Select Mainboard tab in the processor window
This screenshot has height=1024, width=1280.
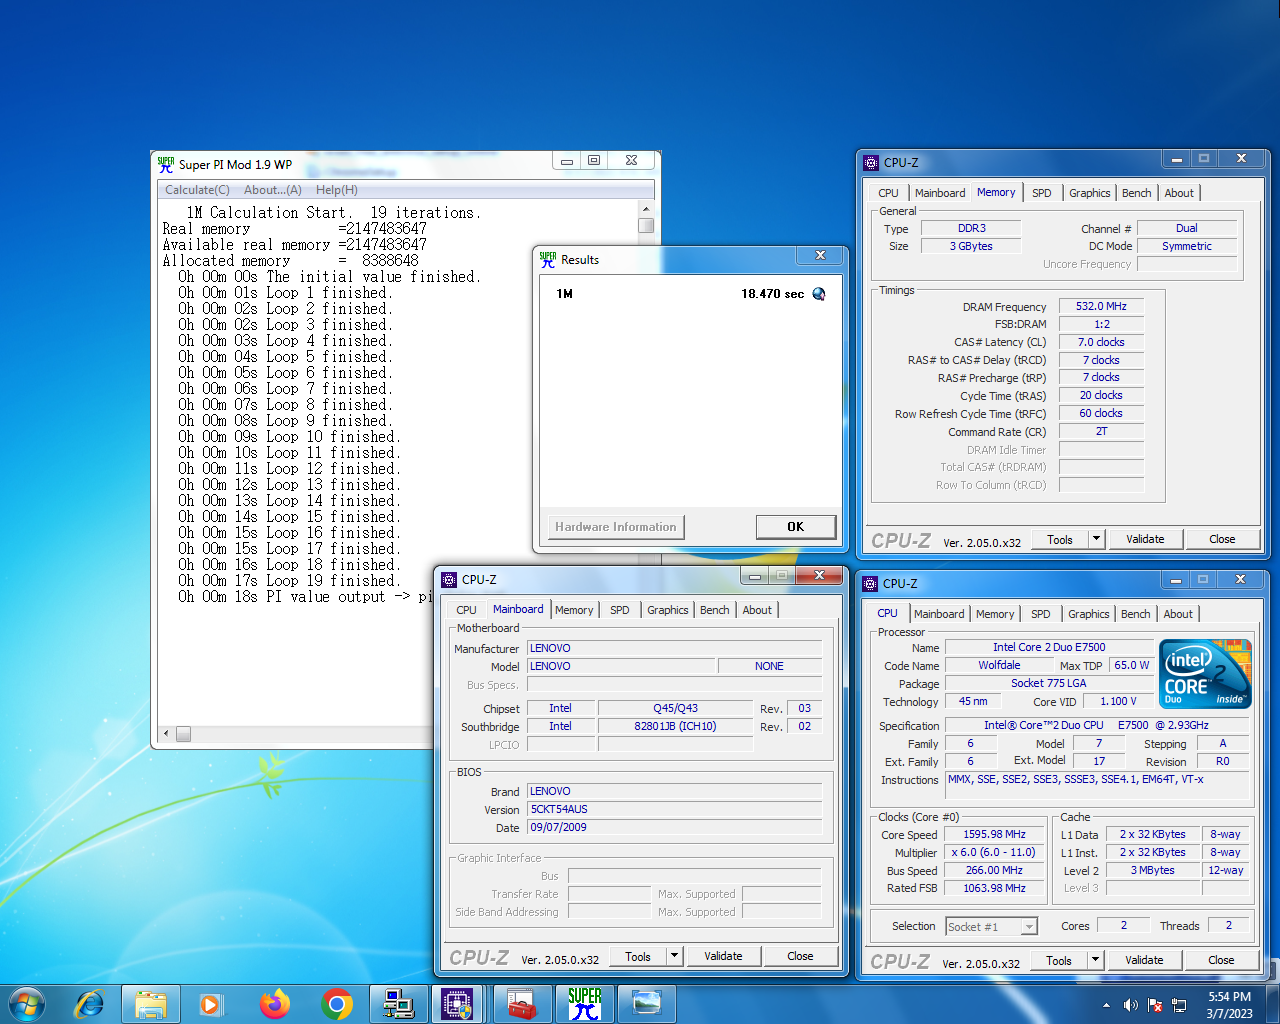coord(939,614)
